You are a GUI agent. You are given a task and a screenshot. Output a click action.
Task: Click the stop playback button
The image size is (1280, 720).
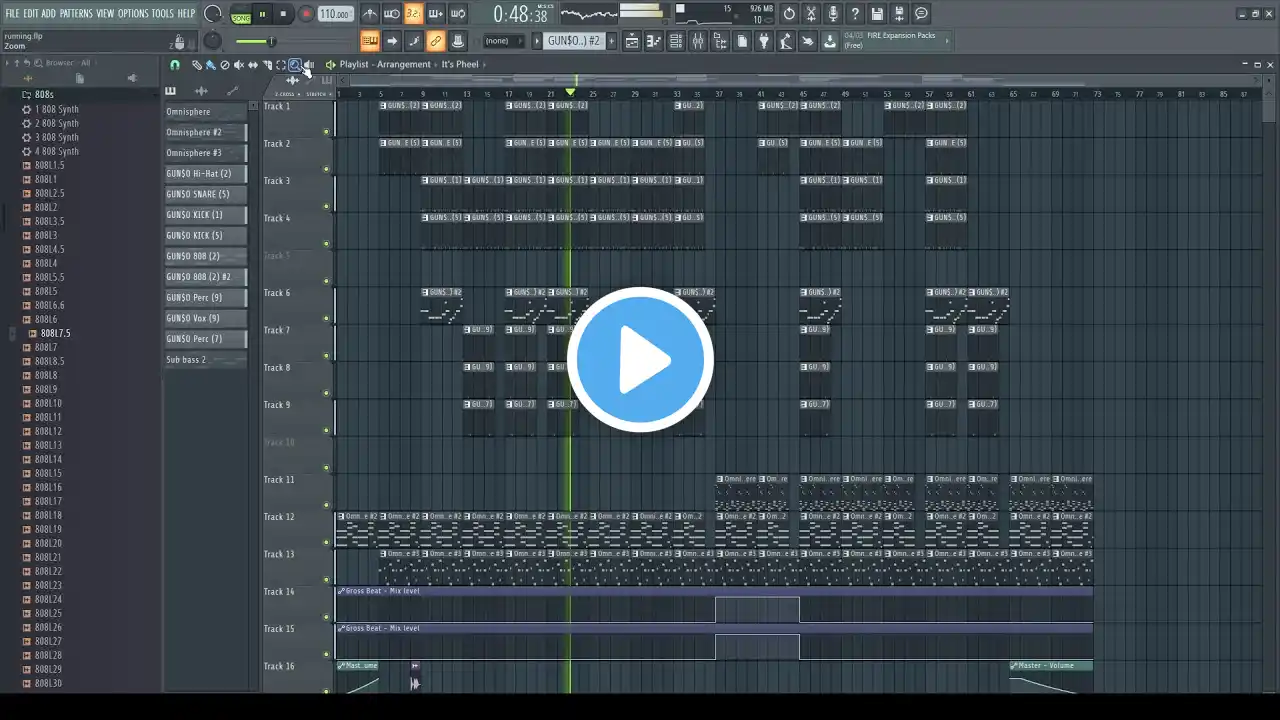[x=284, y=14]
